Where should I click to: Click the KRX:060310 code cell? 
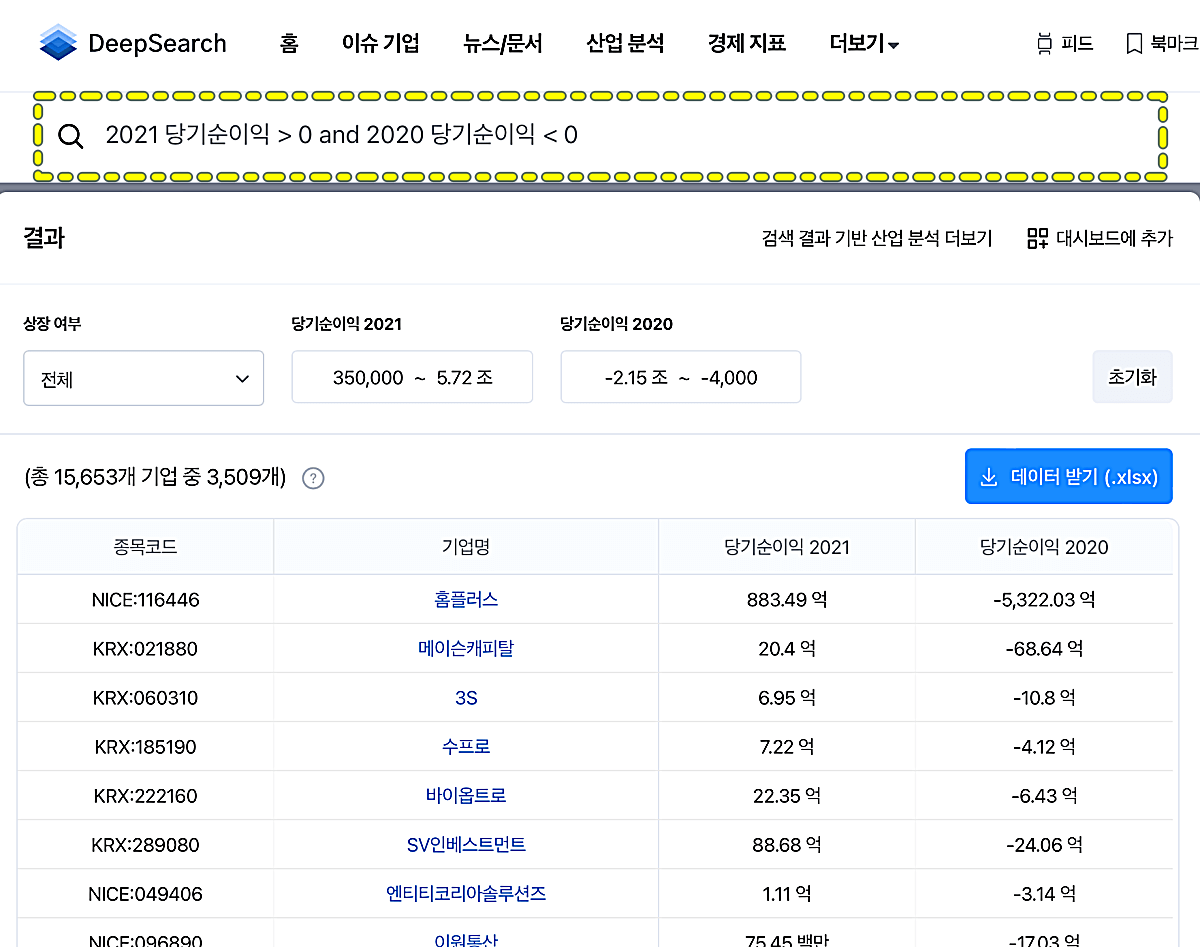point(146,698)
